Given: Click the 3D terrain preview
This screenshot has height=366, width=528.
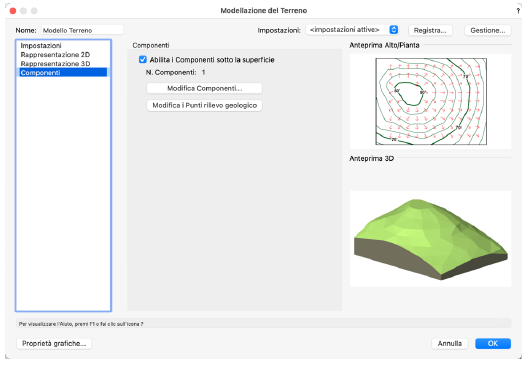Looking at the screenshot, I should [x=430, y=239].
